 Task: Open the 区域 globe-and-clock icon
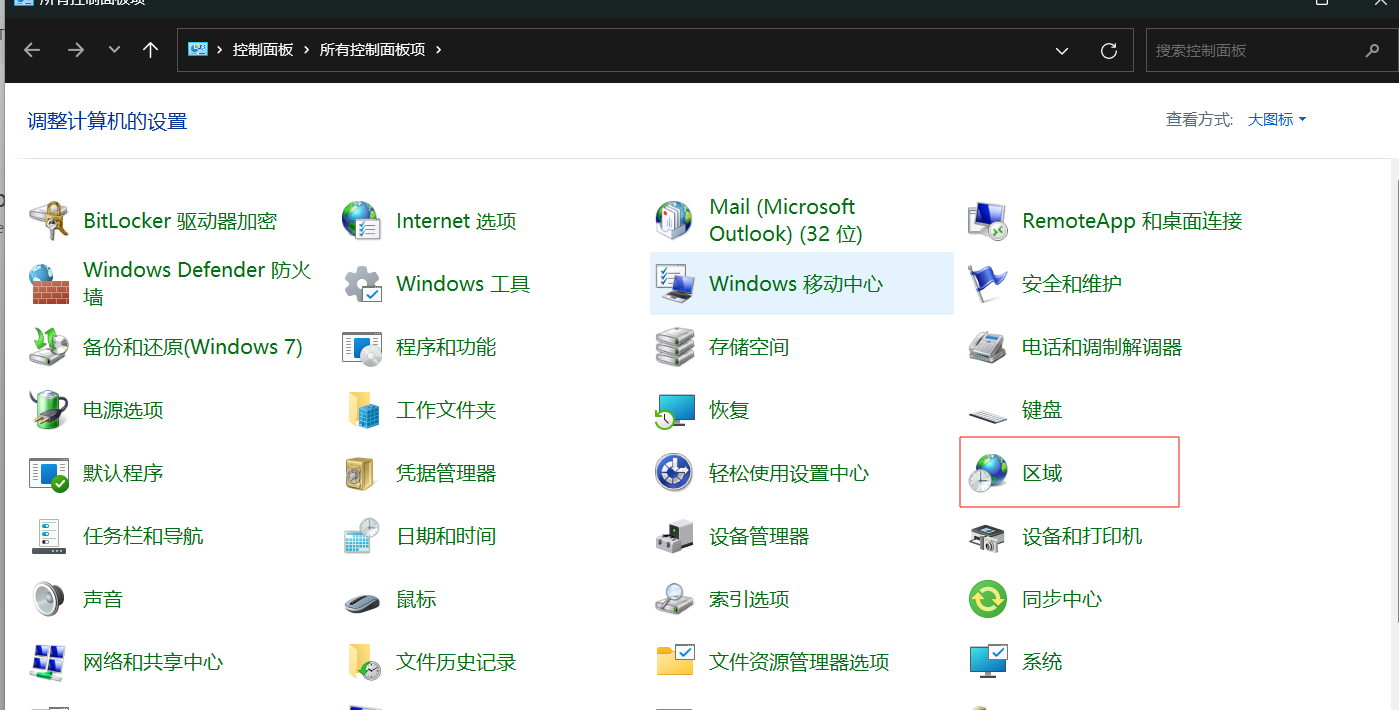987,473
